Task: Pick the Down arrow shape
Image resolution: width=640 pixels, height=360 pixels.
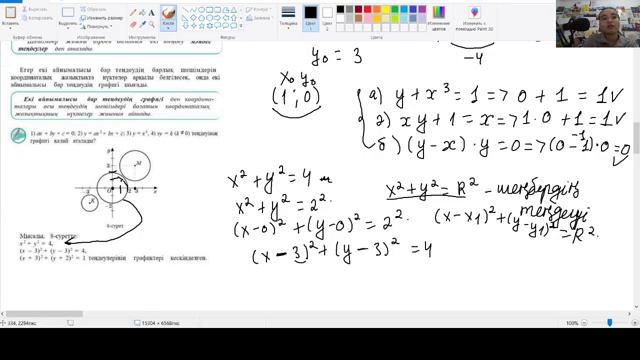Action: (x=185, y=25)
